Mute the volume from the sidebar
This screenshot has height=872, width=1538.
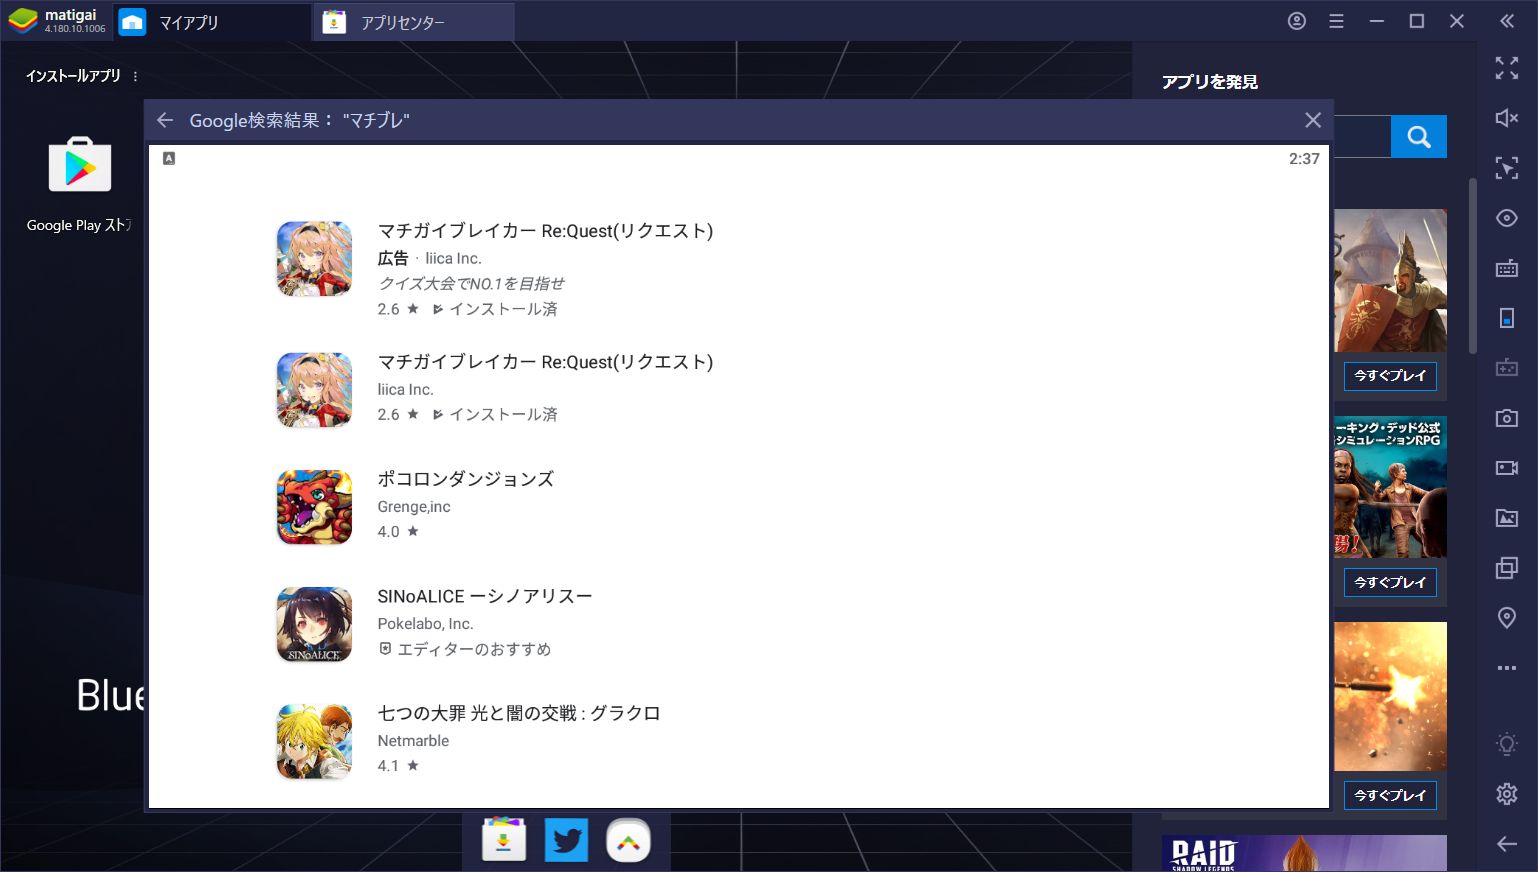pos(1507,118)
